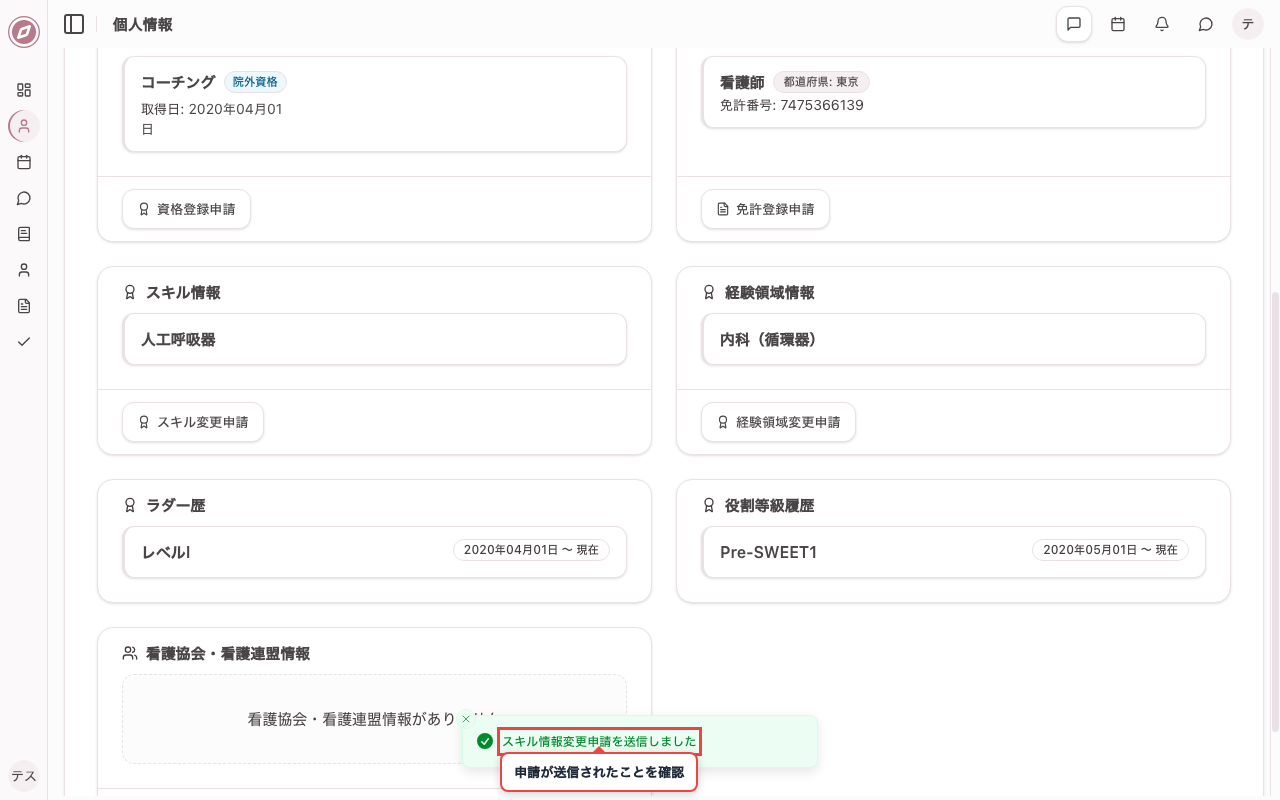Click the 看護協会・看護連盟情報 heading

pos(228,654)
